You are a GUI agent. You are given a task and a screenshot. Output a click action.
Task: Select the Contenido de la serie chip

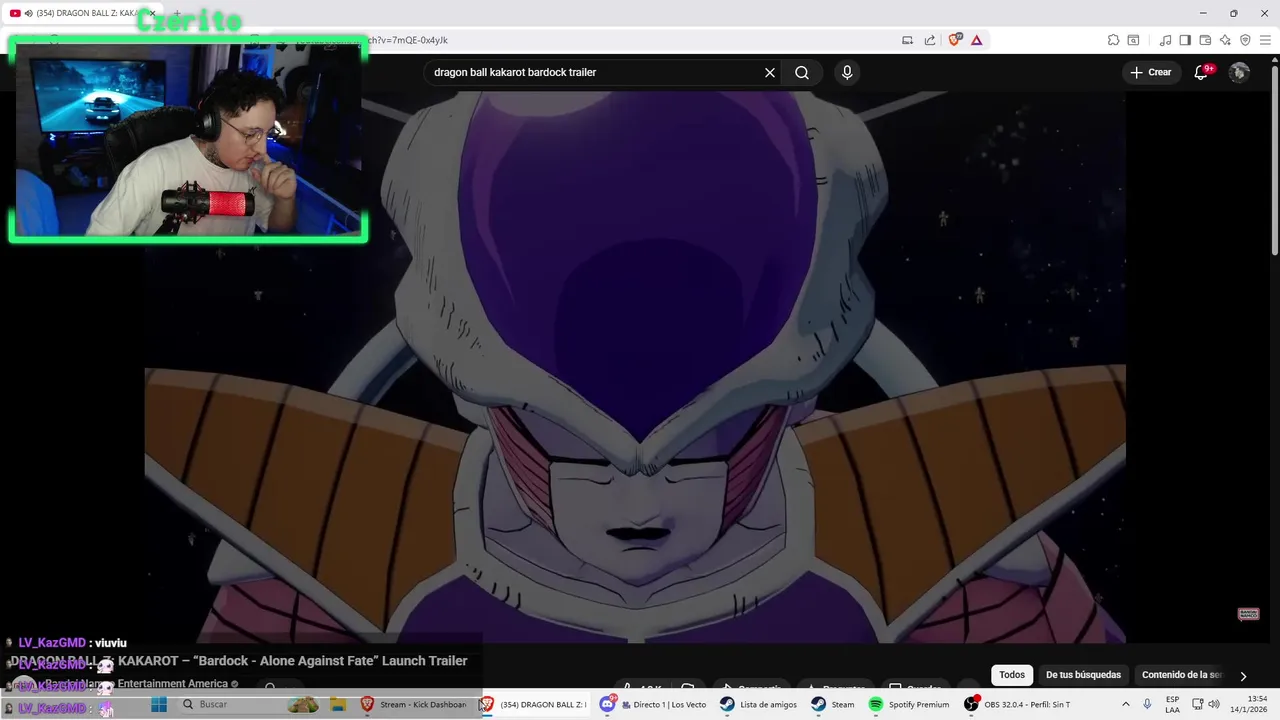[x=1181, y=675]
